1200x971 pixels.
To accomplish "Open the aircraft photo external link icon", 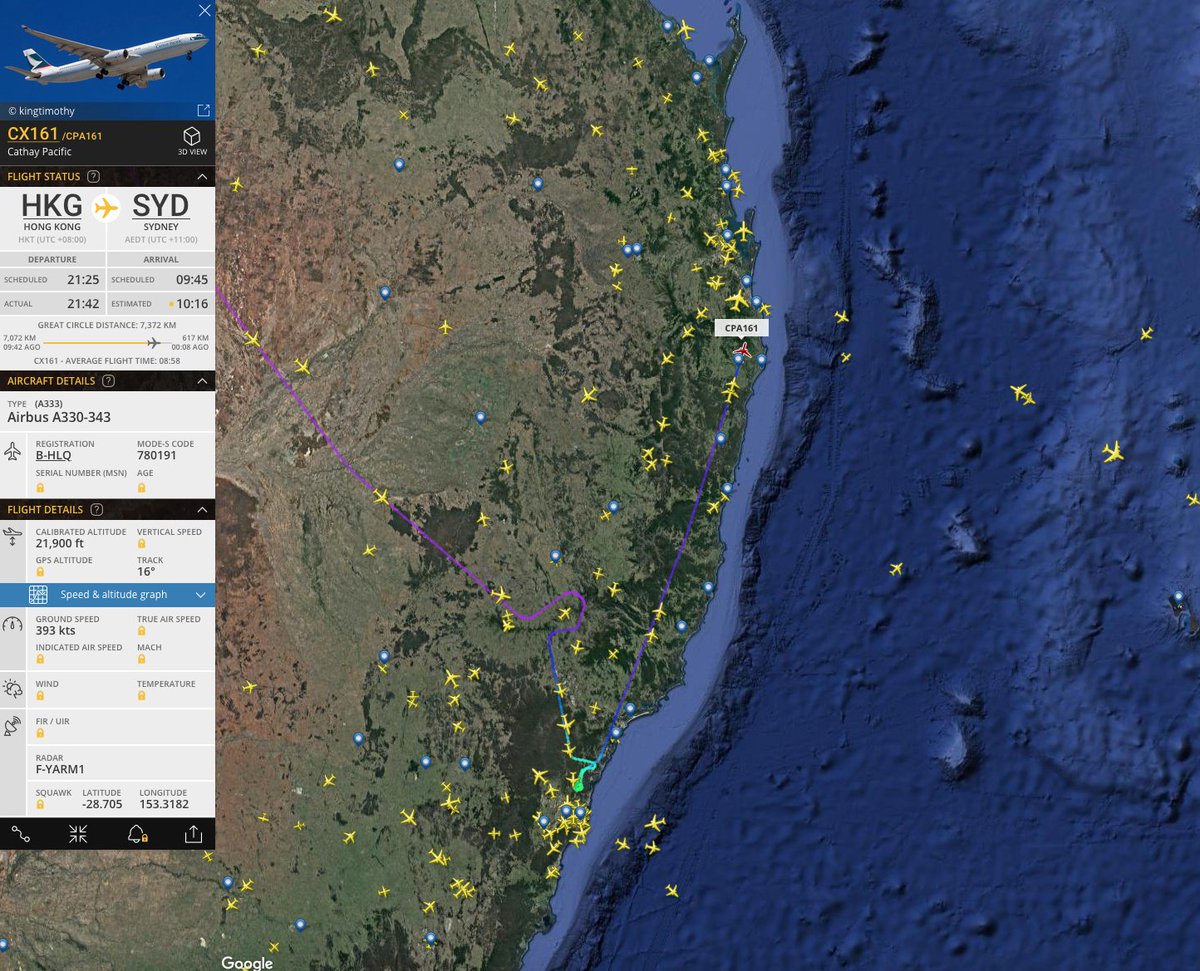I will [x=203, y=110].
